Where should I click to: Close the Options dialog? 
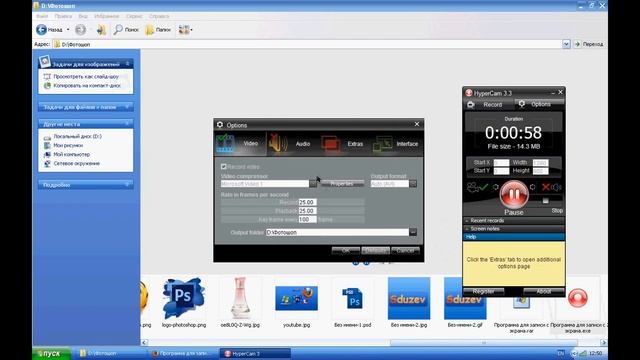point(417,124)
